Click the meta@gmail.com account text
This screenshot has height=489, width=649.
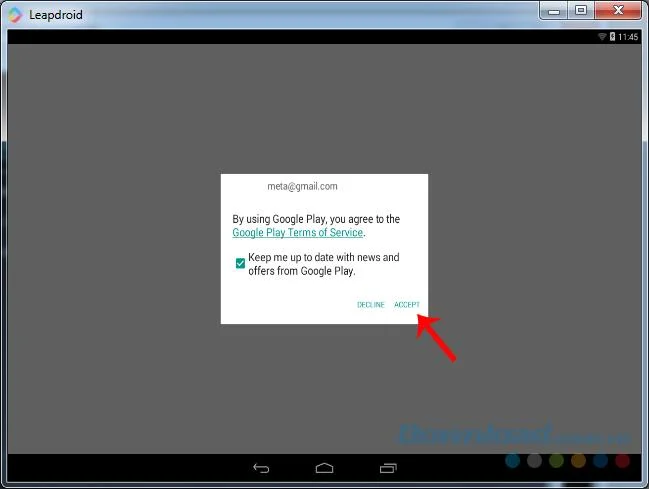tap(302, 186)
